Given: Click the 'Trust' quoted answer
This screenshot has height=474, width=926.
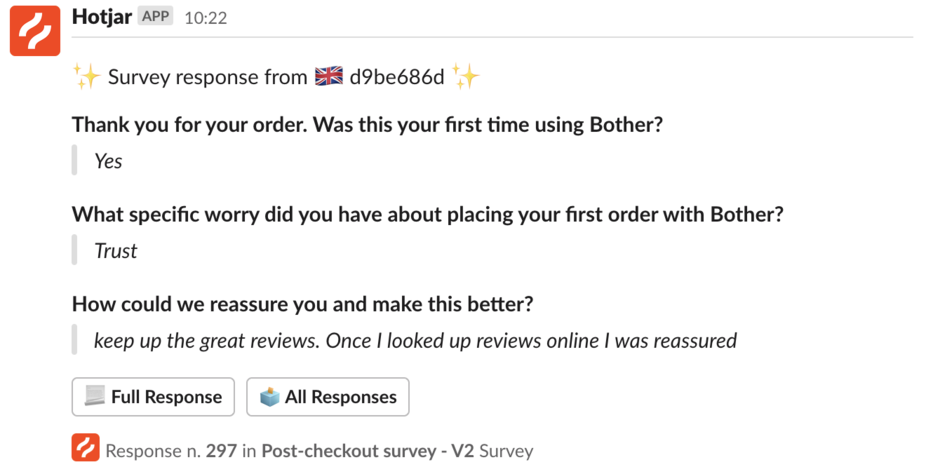Looking at the screenshot, I should tap(116, 251).
